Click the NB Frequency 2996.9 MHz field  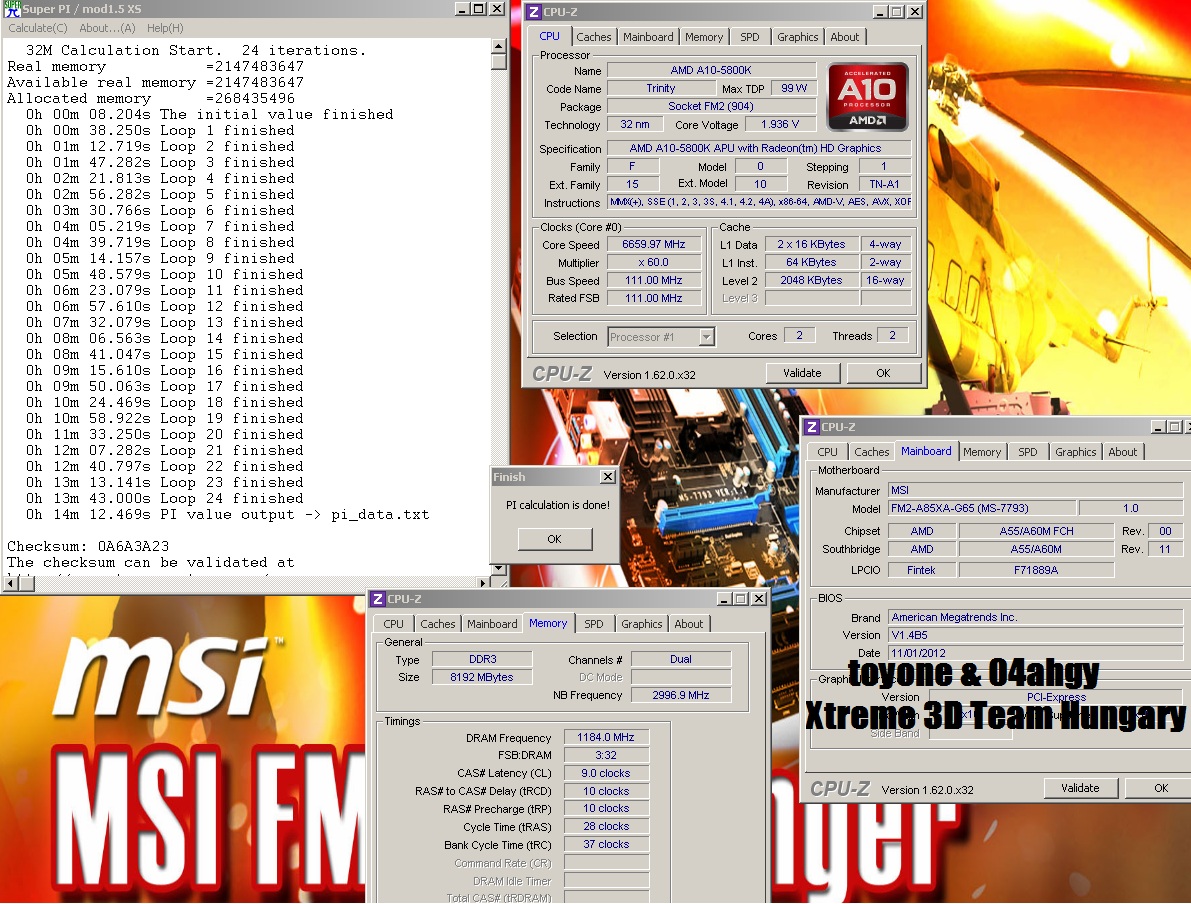681,695
